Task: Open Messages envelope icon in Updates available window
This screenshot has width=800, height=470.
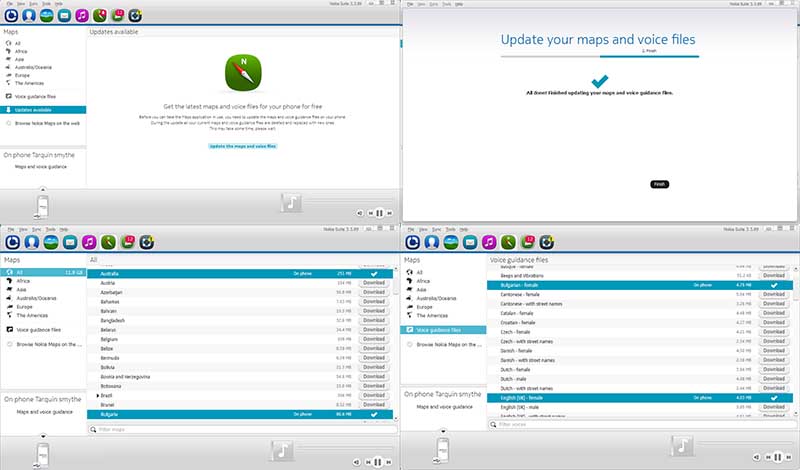Action: 64,16
